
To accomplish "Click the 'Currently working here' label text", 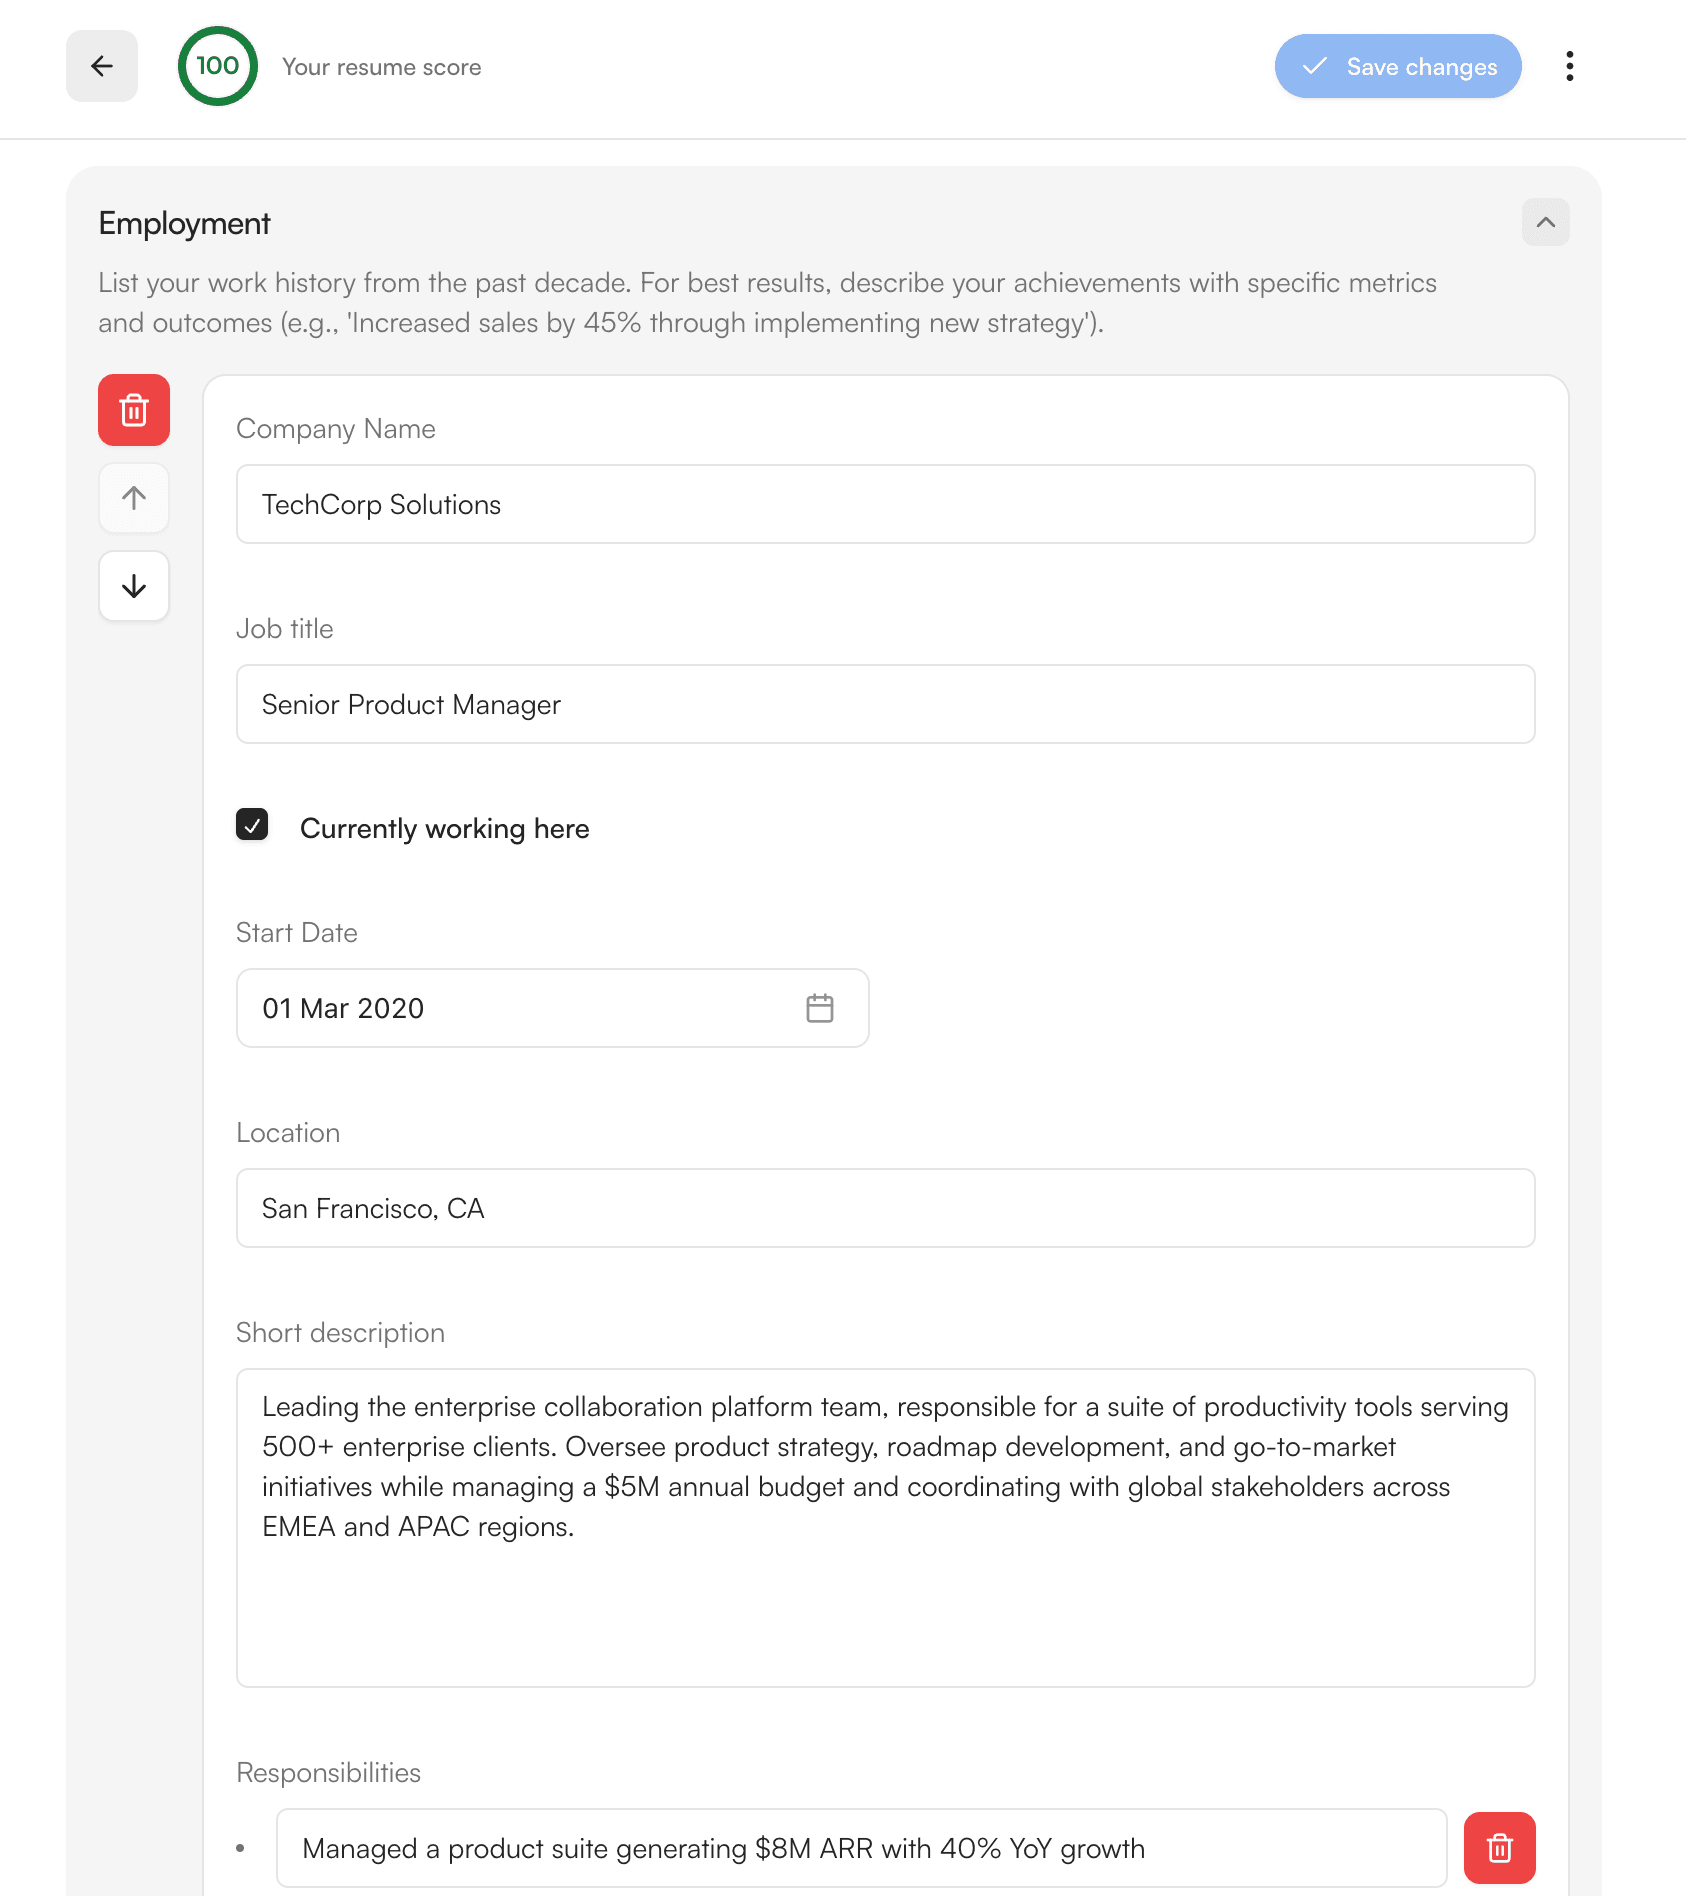I will [444, 829].
